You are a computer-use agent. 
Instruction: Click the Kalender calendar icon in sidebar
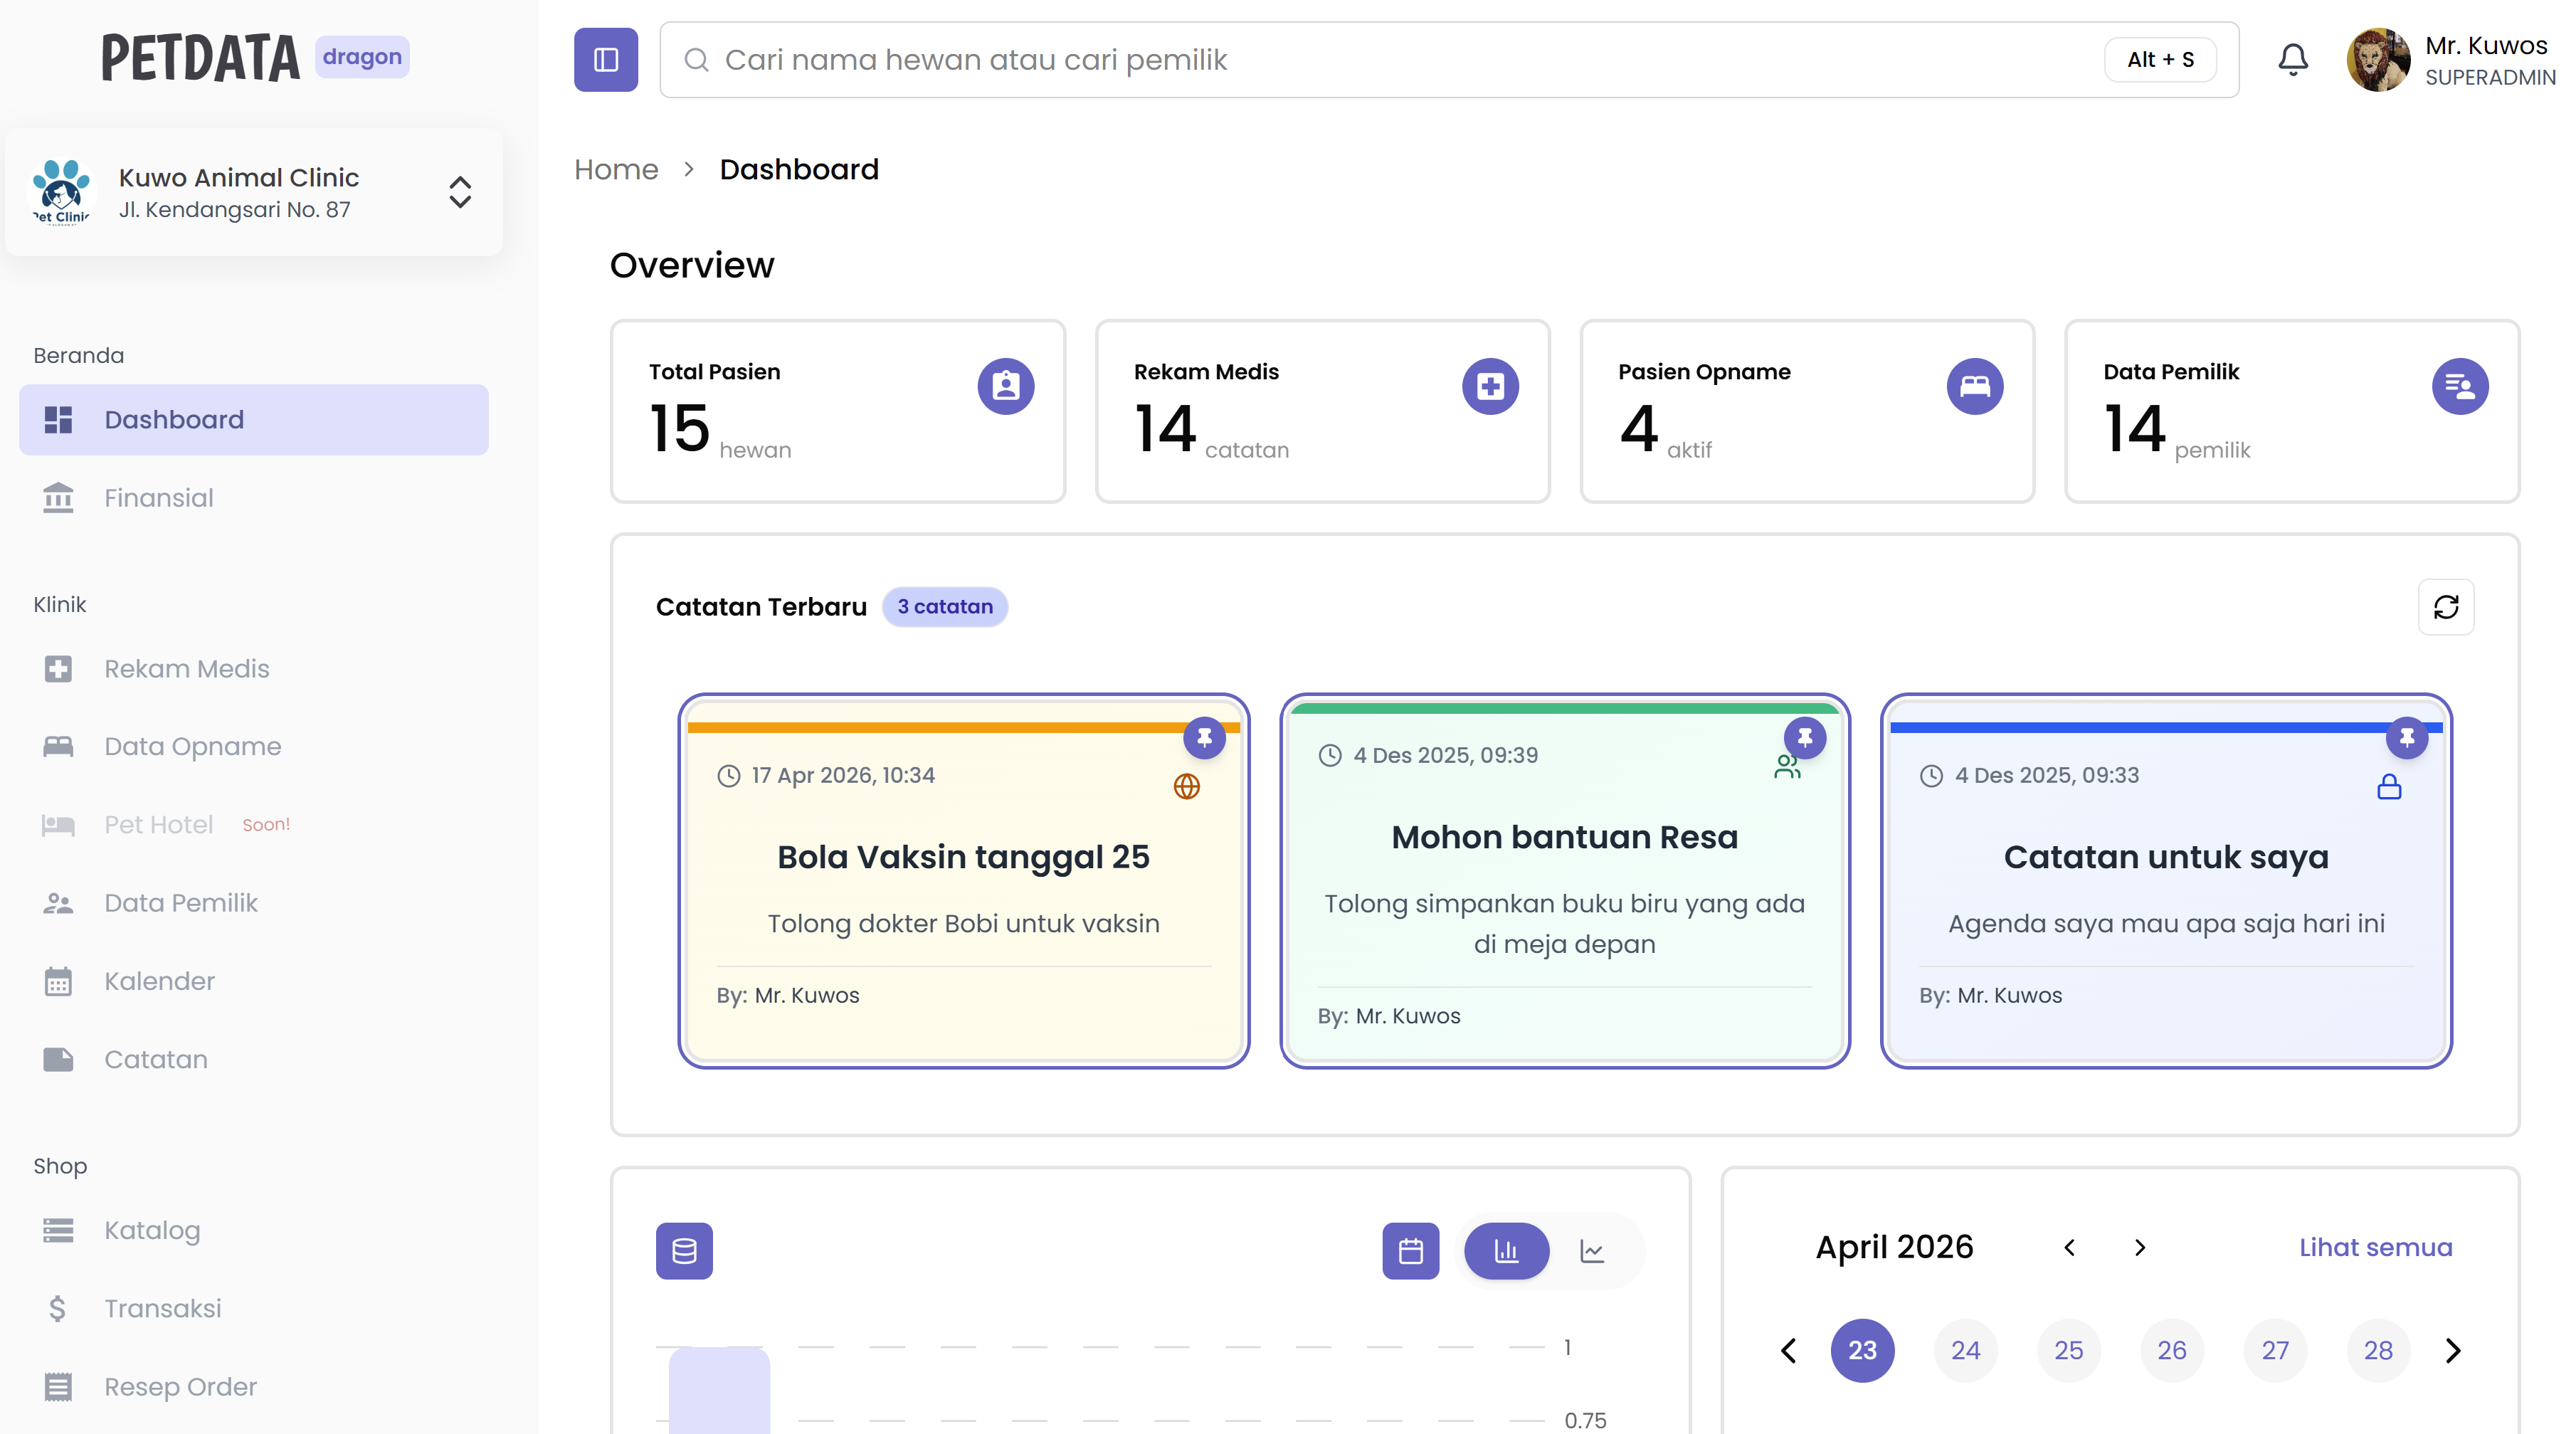point(58,981)
